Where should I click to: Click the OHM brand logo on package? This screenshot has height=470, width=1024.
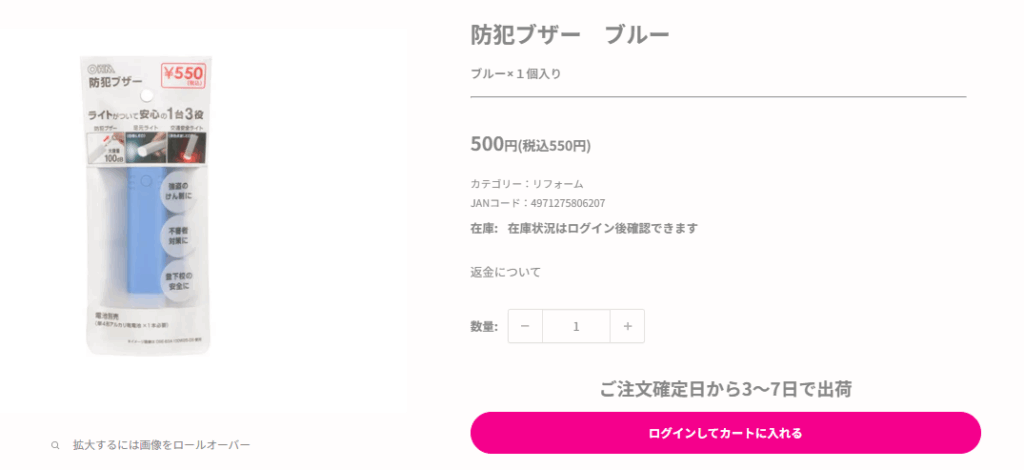(101, 67)
